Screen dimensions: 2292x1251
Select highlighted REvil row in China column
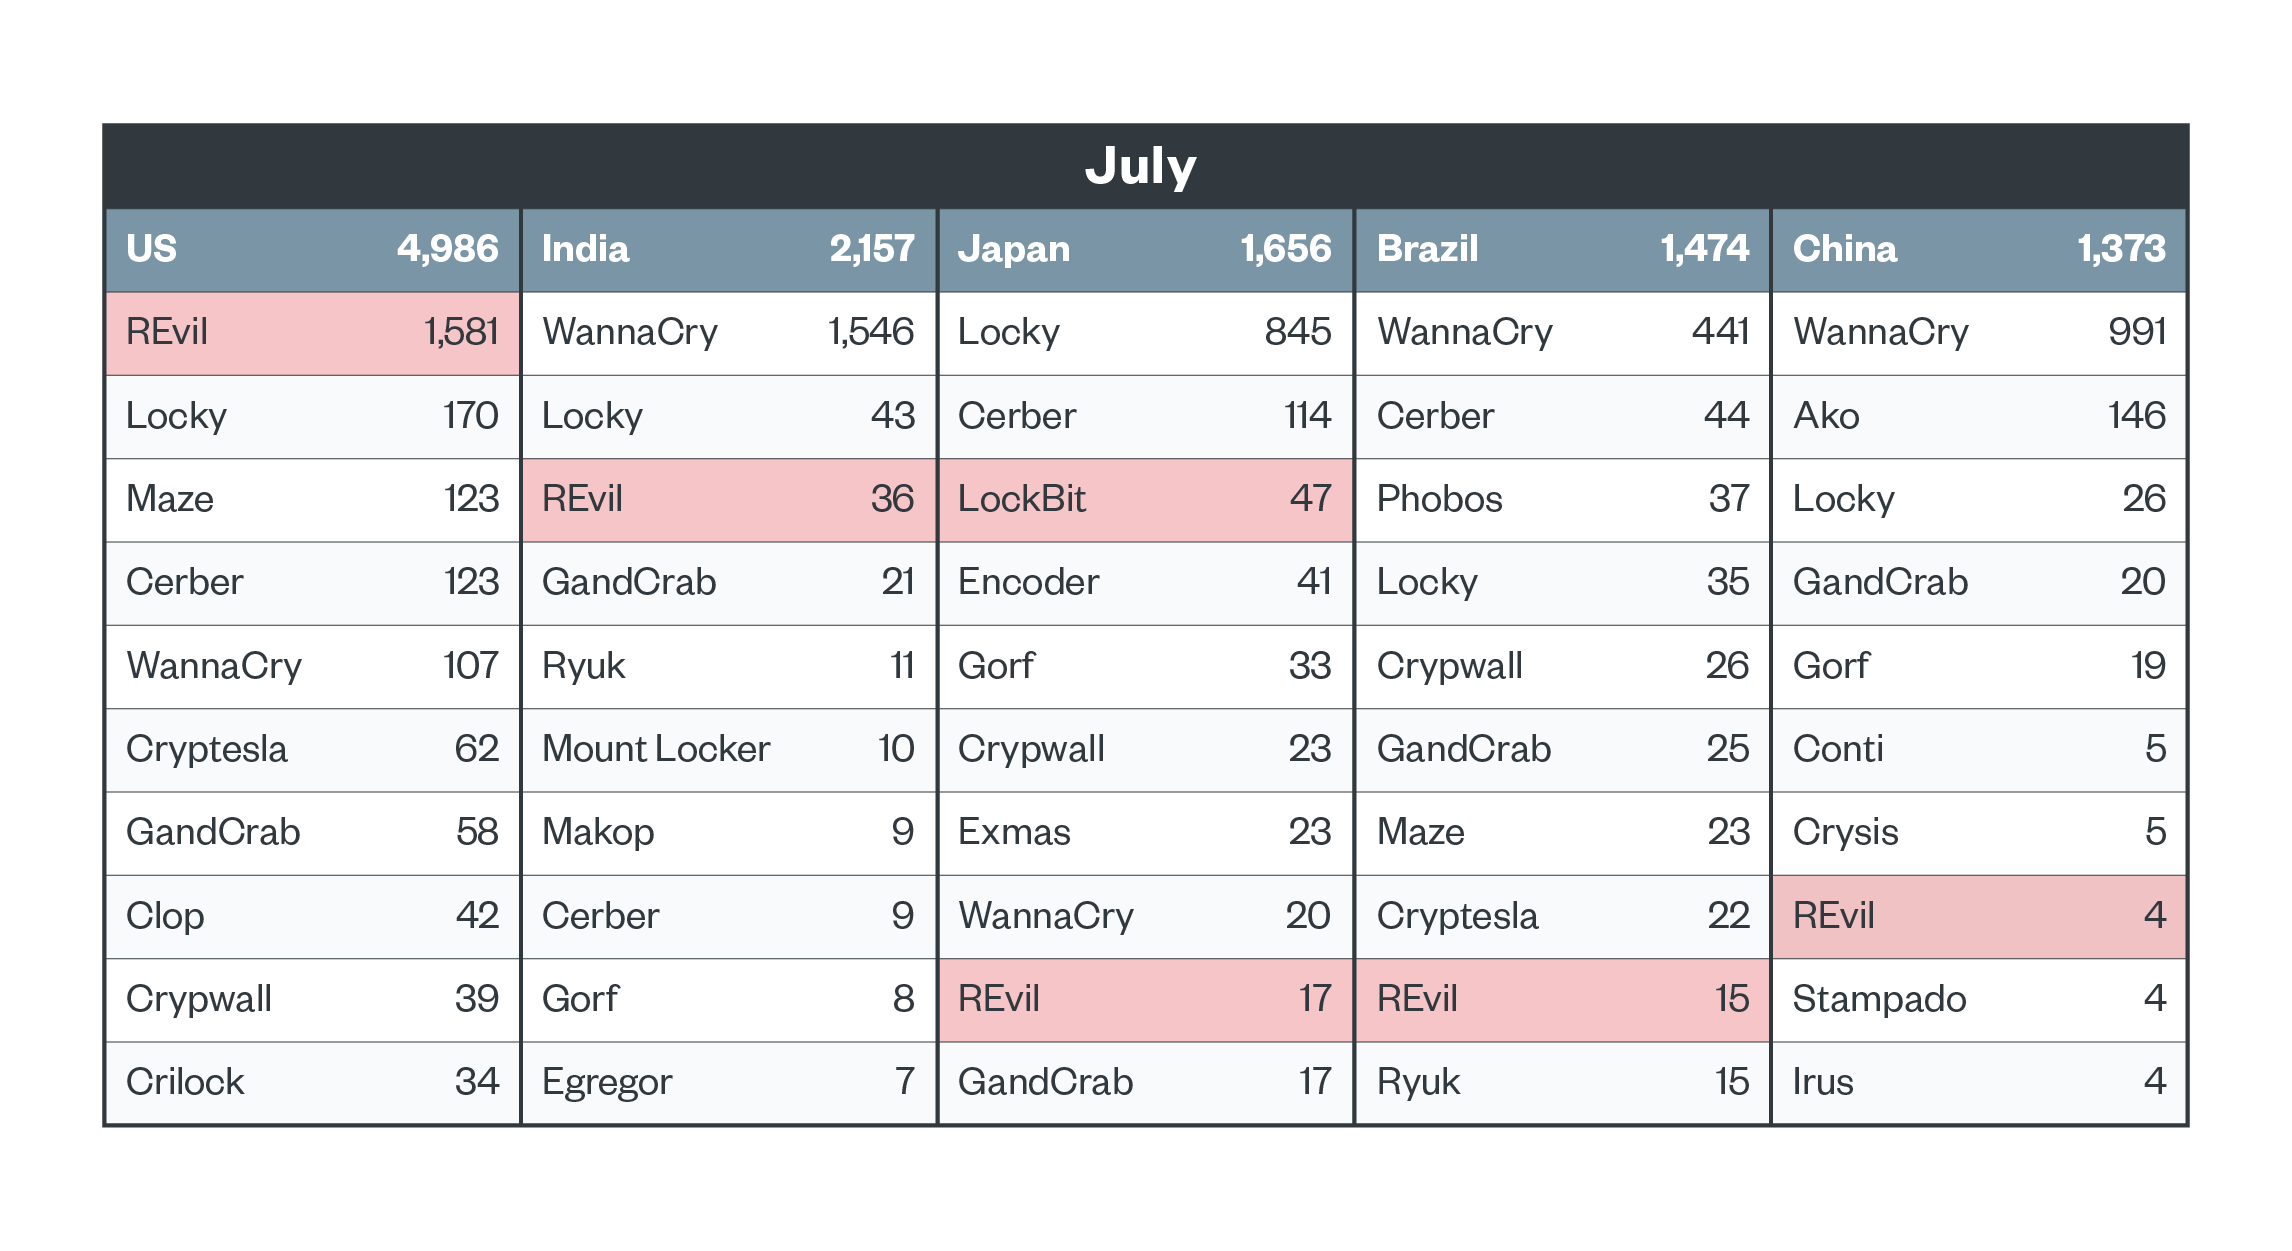pos(1978,916)
